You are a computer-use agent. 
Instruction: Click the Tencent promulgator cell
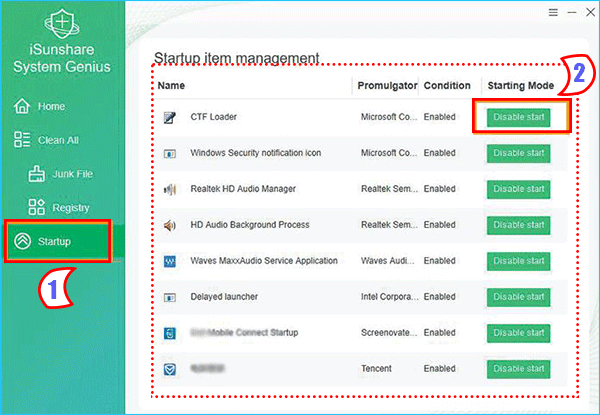pyautogui.click(x=376, y=368)
